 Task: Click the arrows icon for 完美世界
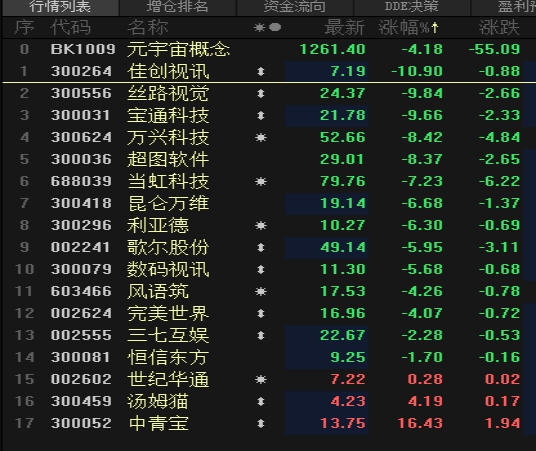261,314
